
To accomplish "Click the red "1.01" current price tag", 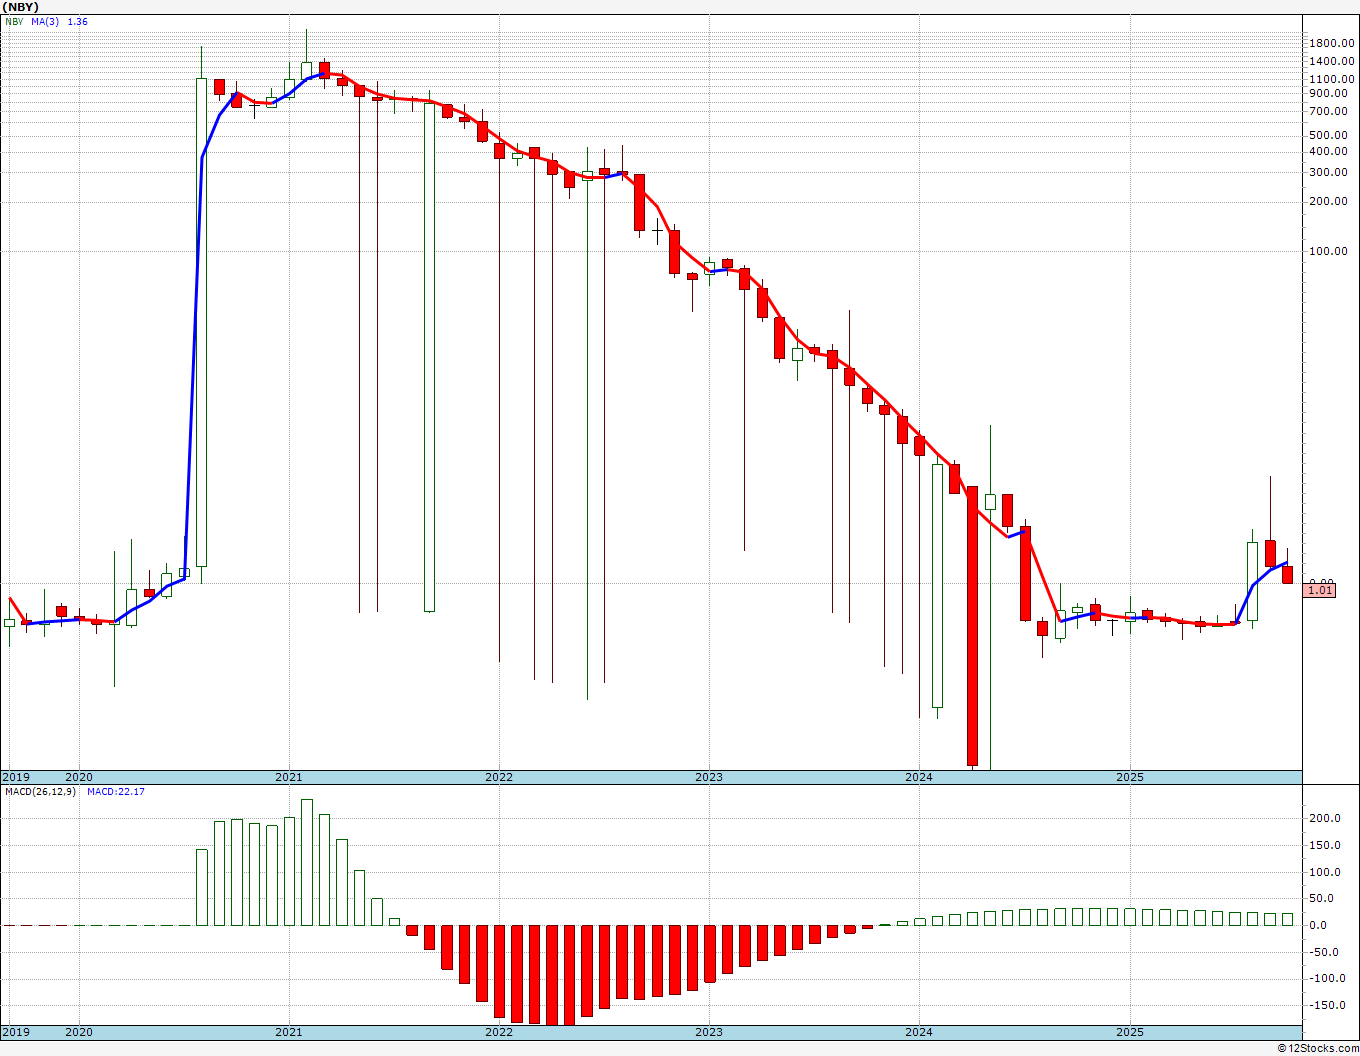I will 1320,590.
